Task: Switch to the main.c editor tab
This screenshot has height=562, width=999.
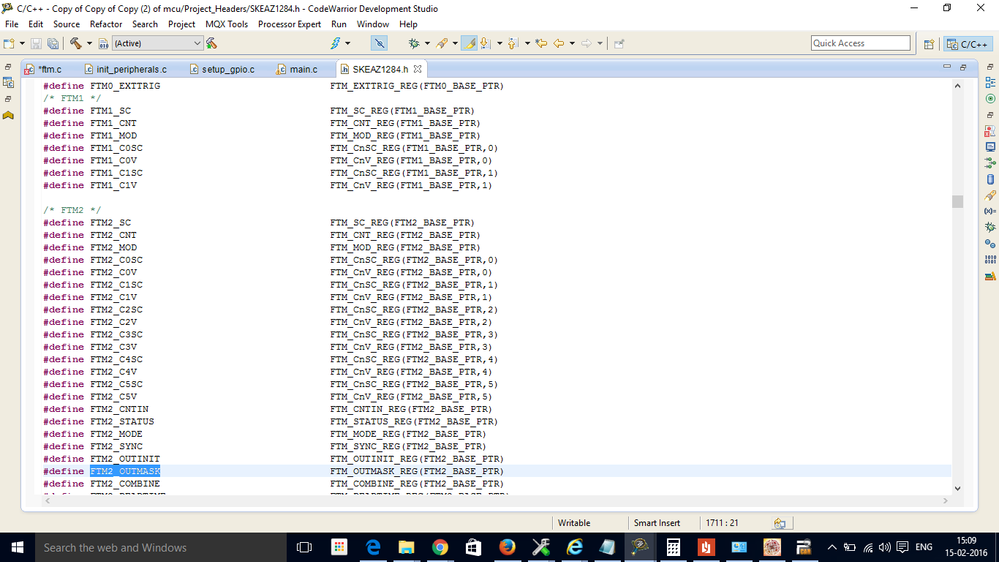Action: point(297,69)
